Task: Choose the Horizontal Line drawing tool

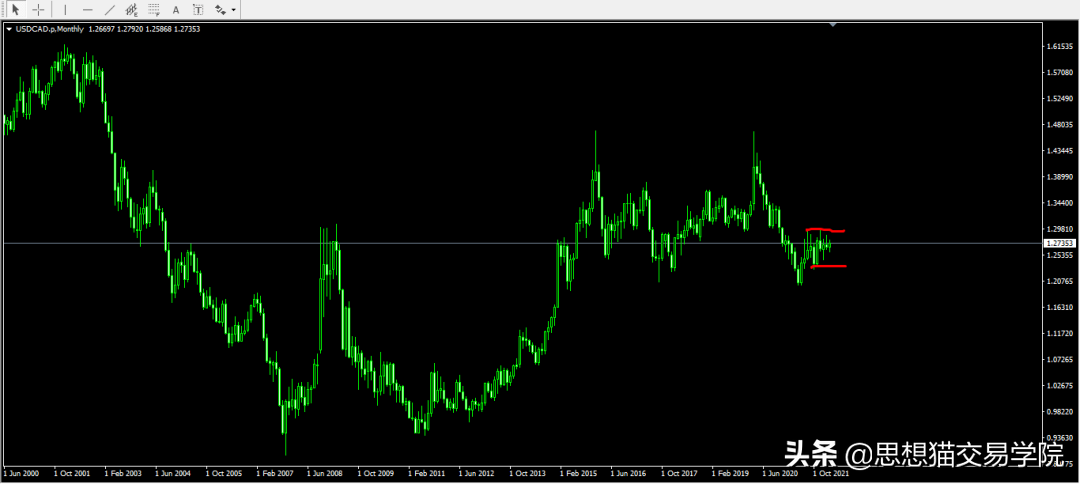Action: click(x=87, y=10)
